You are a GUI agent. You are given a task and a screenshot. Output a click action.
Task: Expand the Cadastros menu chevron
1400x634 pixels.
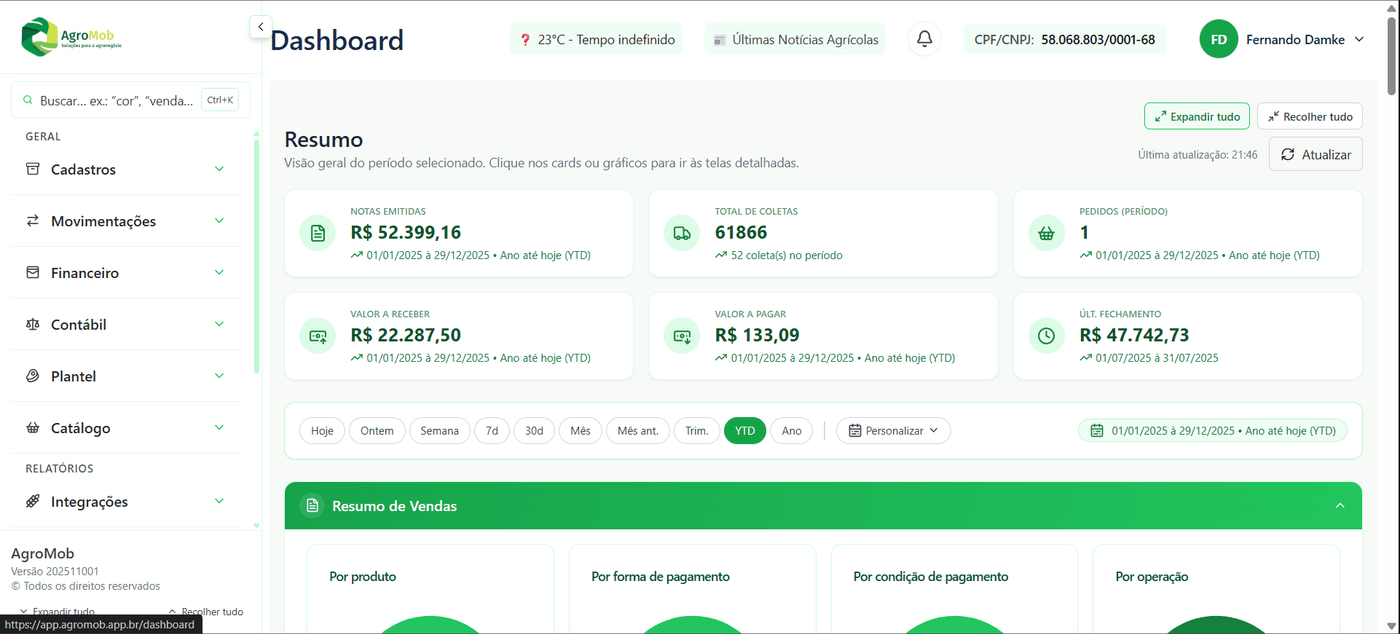tap(220, 169)
